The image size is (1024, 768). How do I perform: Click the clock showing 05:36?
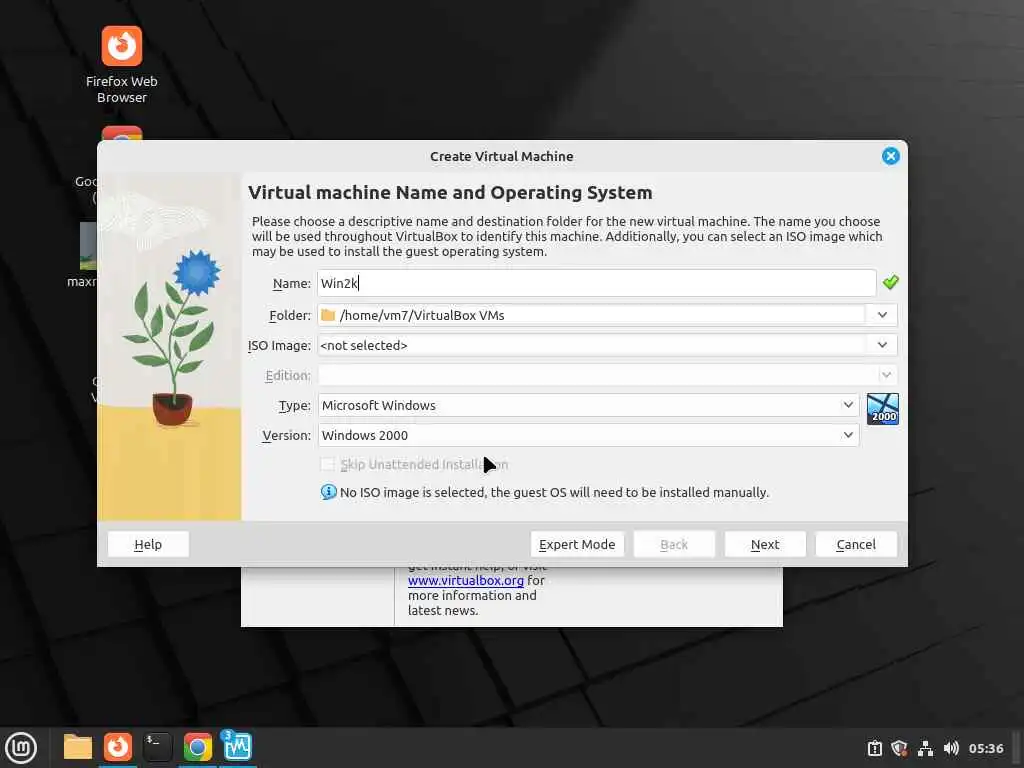pos(985,748)
